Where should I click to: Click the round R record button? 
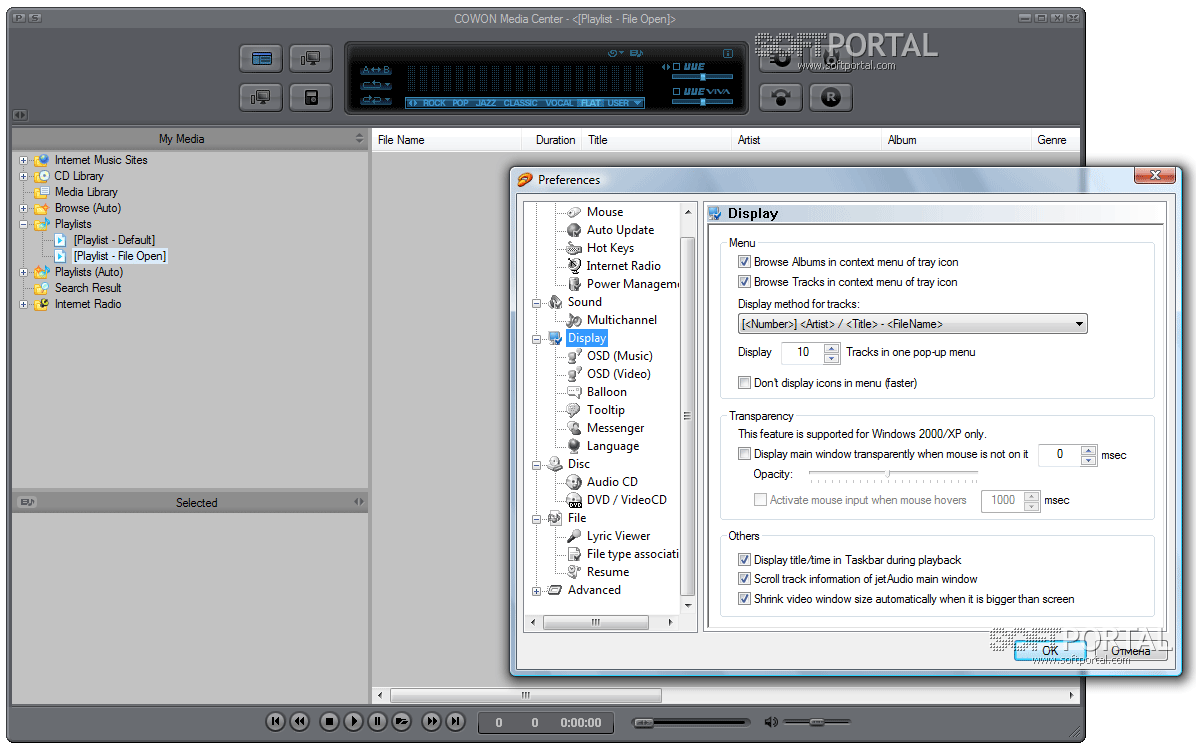pyautogui.click(x=831, y=98)
